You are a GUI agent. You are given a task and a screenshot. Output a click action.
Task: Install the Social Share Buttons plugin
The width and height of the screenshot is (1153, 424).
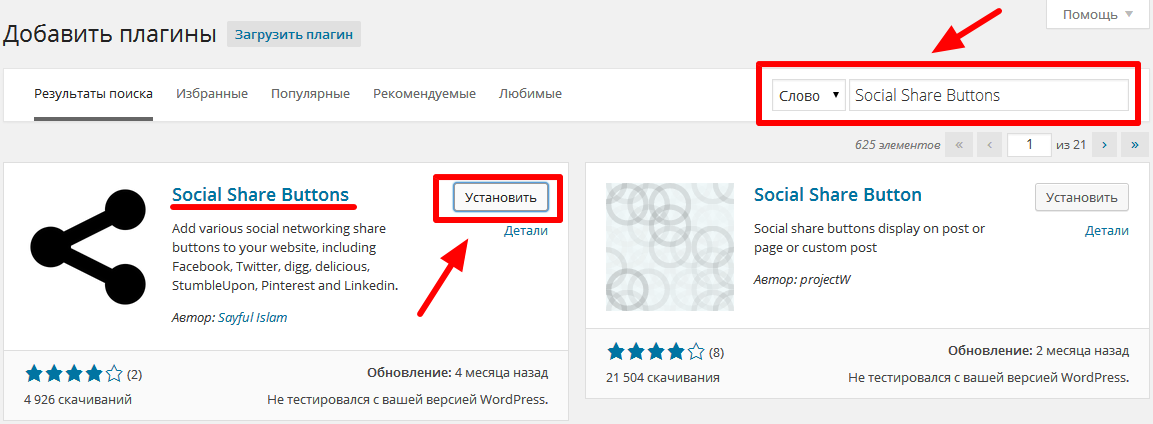[x=501, y=197]
